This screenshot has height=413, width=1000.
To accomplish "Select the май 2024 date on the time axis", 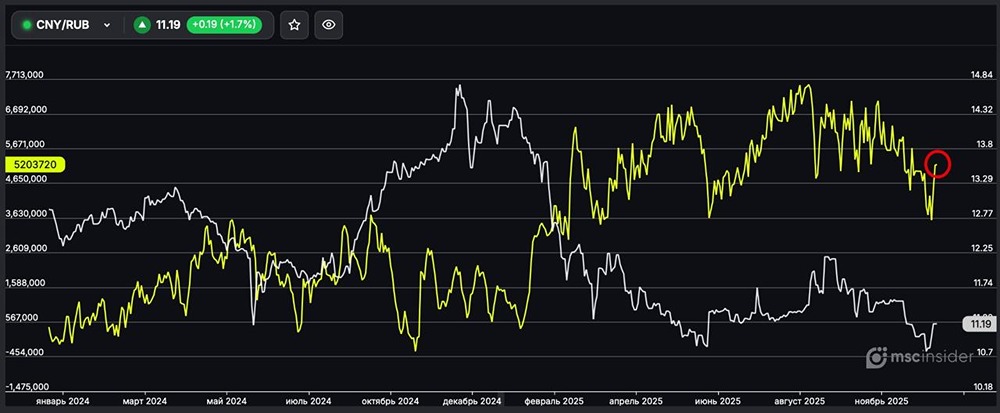I will click(x=227, y=402).
